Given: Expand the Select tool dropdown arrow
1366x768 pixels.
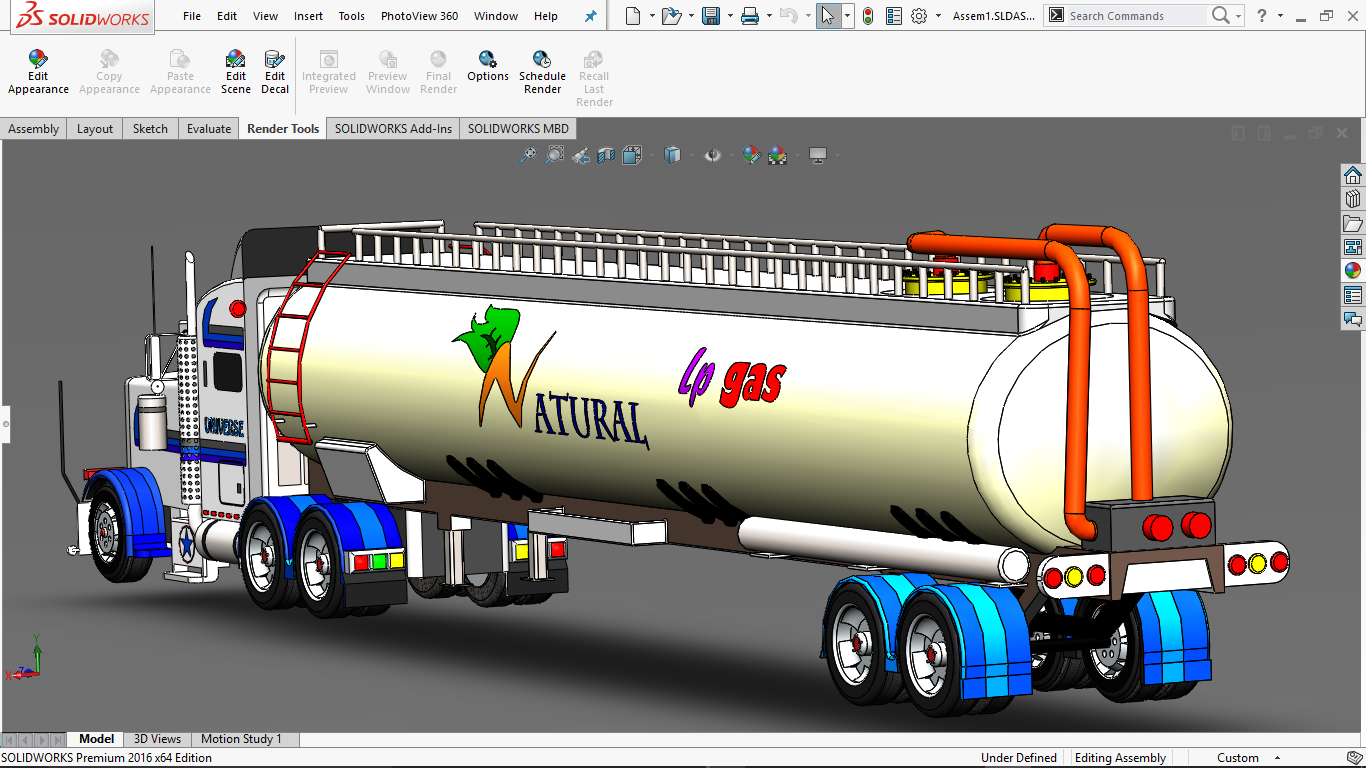Looking at the screenshot, I should [847, 16].
